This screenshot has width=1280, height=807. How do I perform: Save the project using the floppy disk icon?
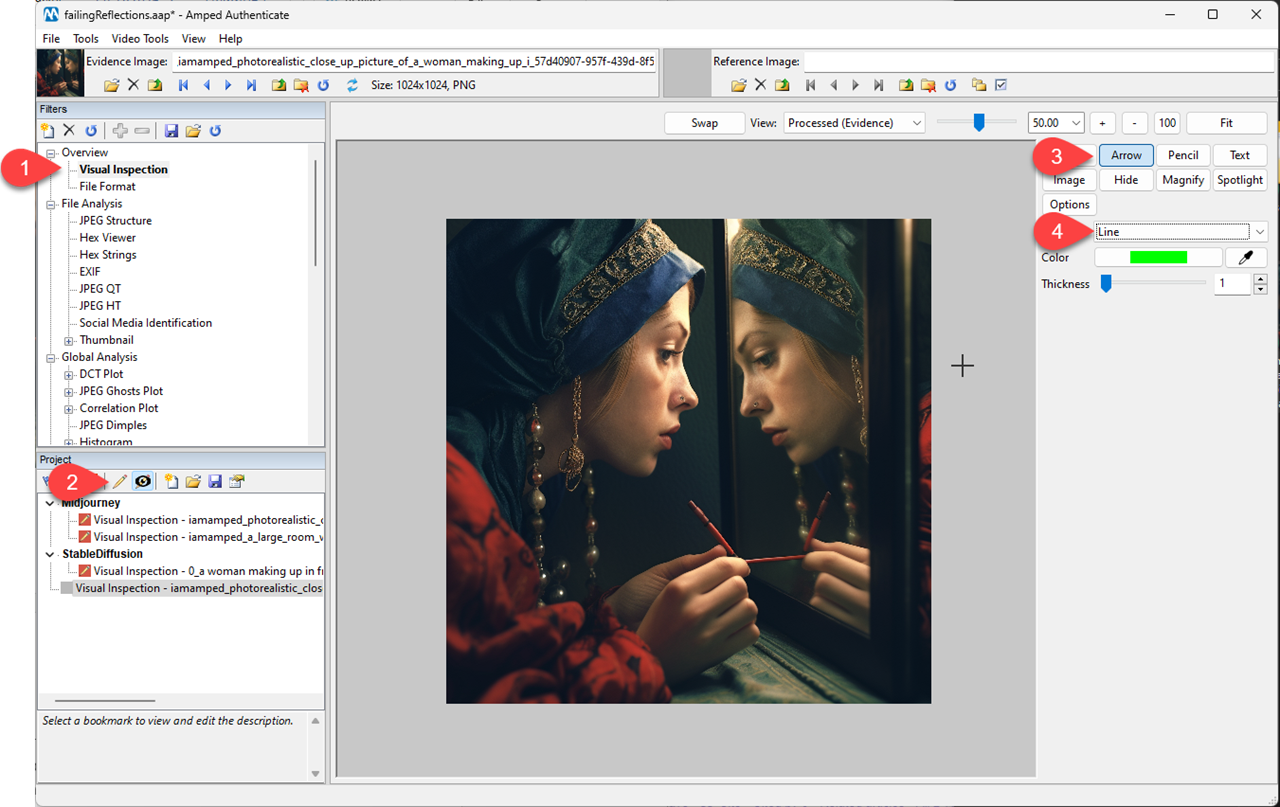click(215, 481)
